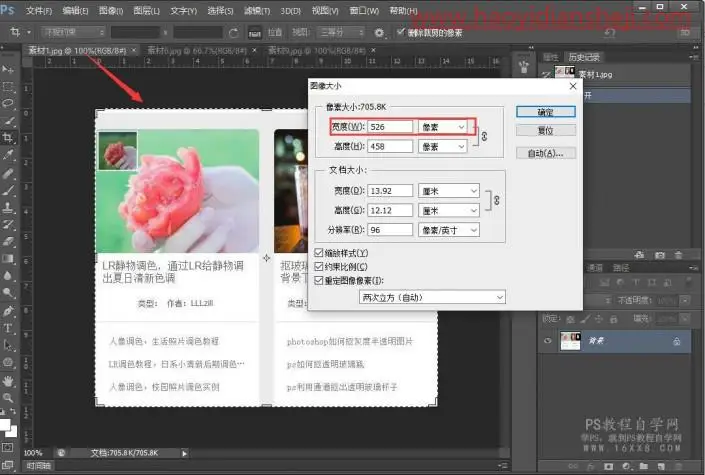Open the 窗口(W) menu
This screenshot has width=705, height=475.
[364, 10]
